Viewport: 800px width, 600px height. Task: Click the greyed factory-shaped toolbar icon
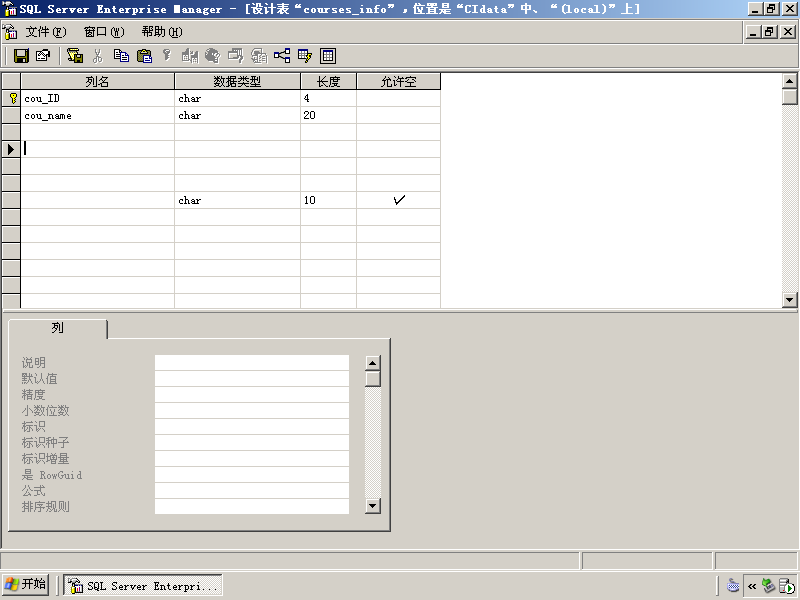click(190, 56)
